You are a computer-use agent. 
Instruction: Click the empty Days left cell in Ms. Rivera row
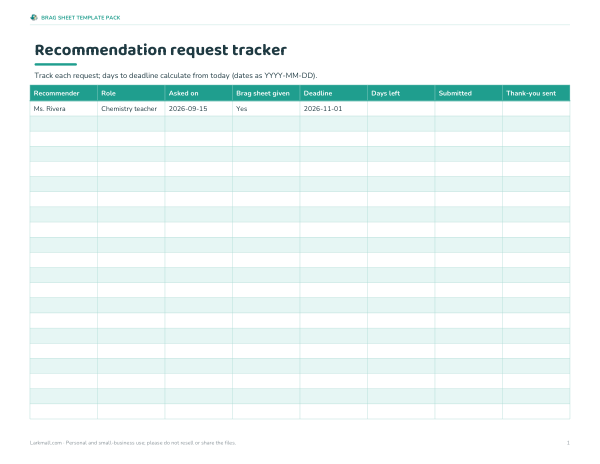(401, 109)
